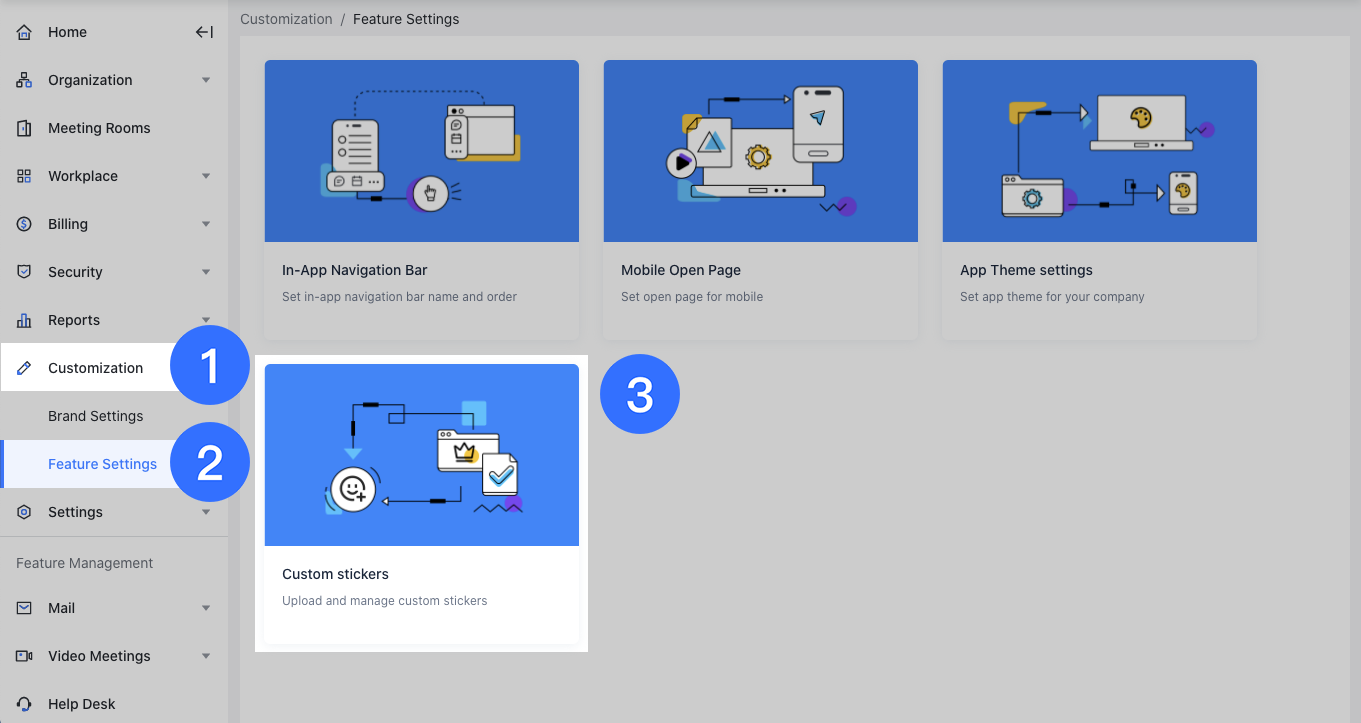The image size is (1361, 723).
Task: Expand the Organization section
Action: [x=207, y=80]
